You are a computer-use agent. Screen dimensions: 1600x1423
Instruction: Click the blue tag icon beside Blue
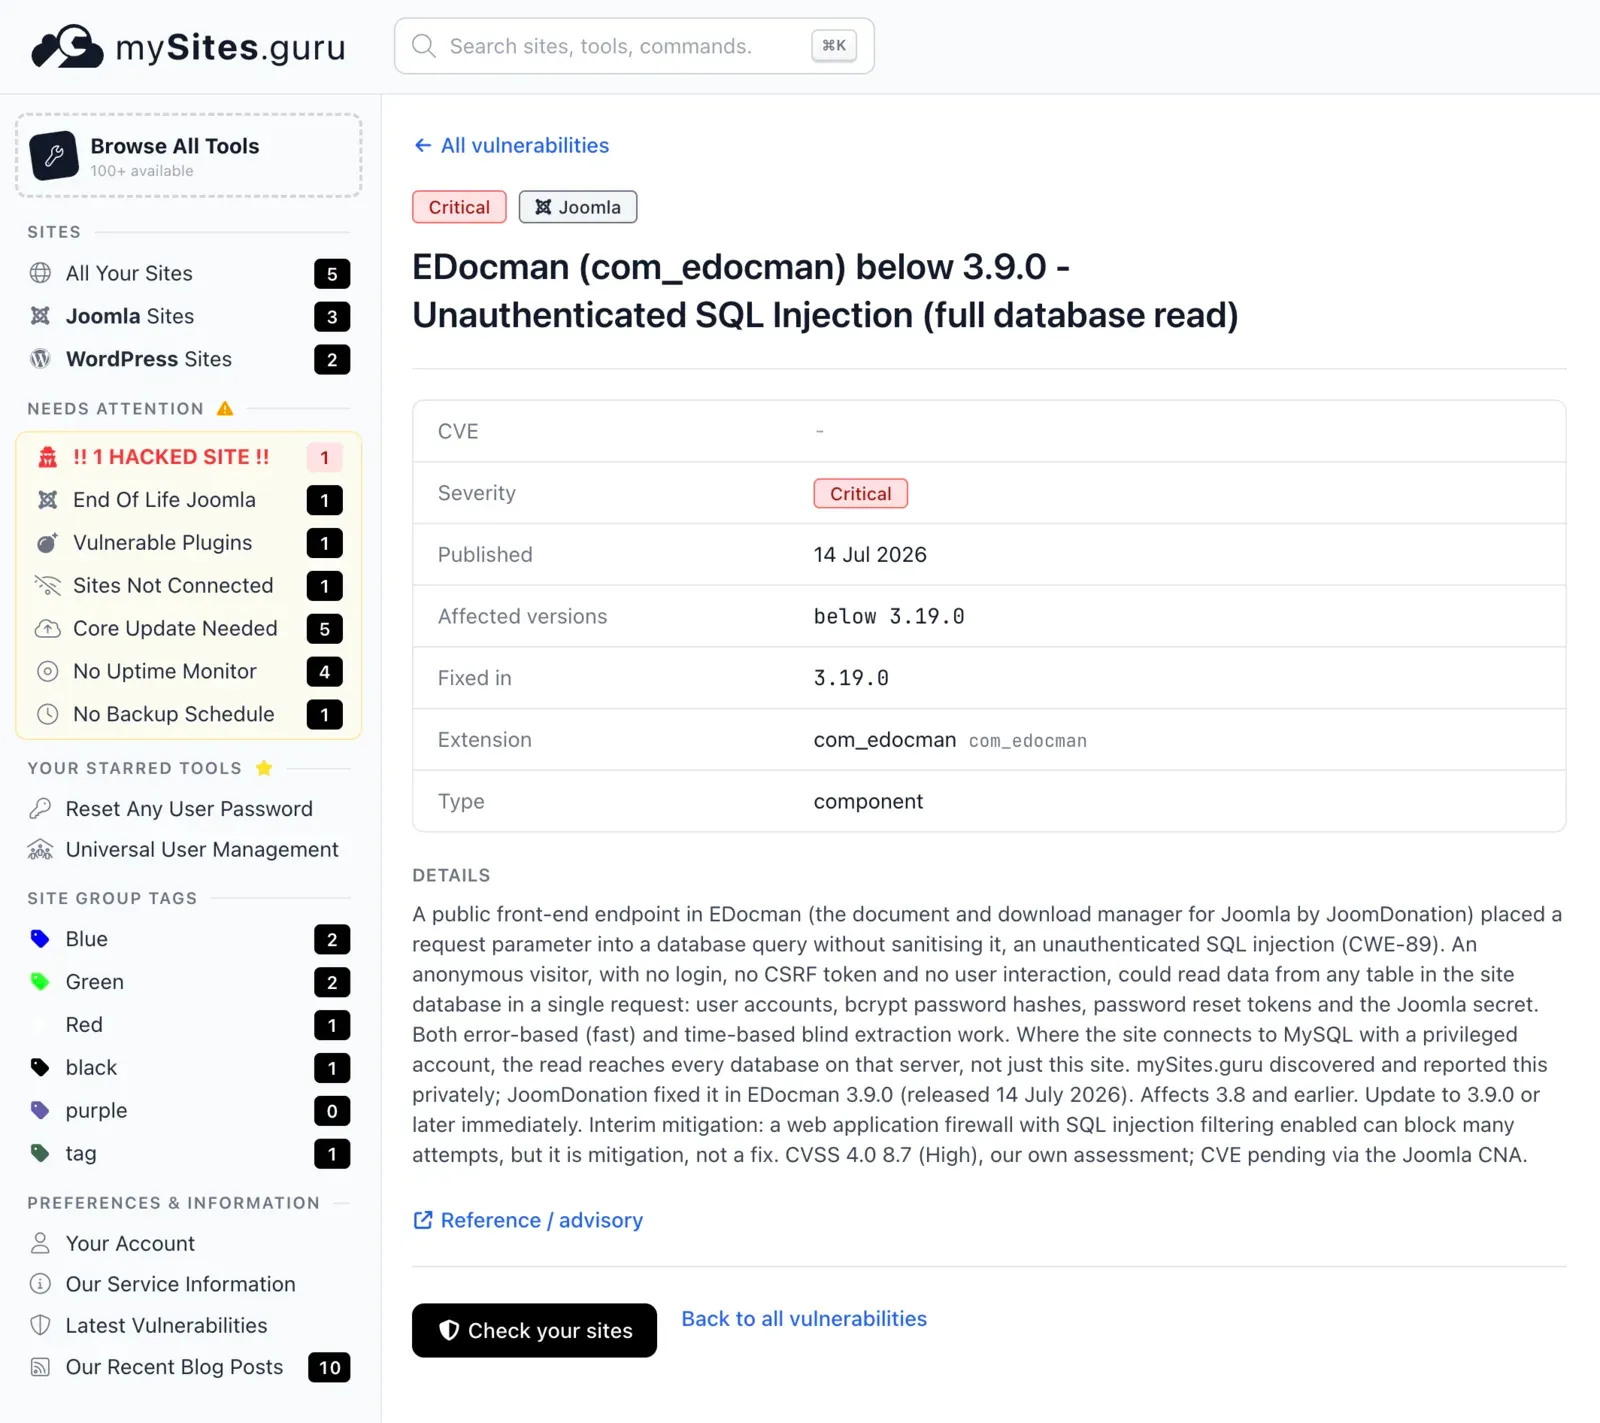40,939
